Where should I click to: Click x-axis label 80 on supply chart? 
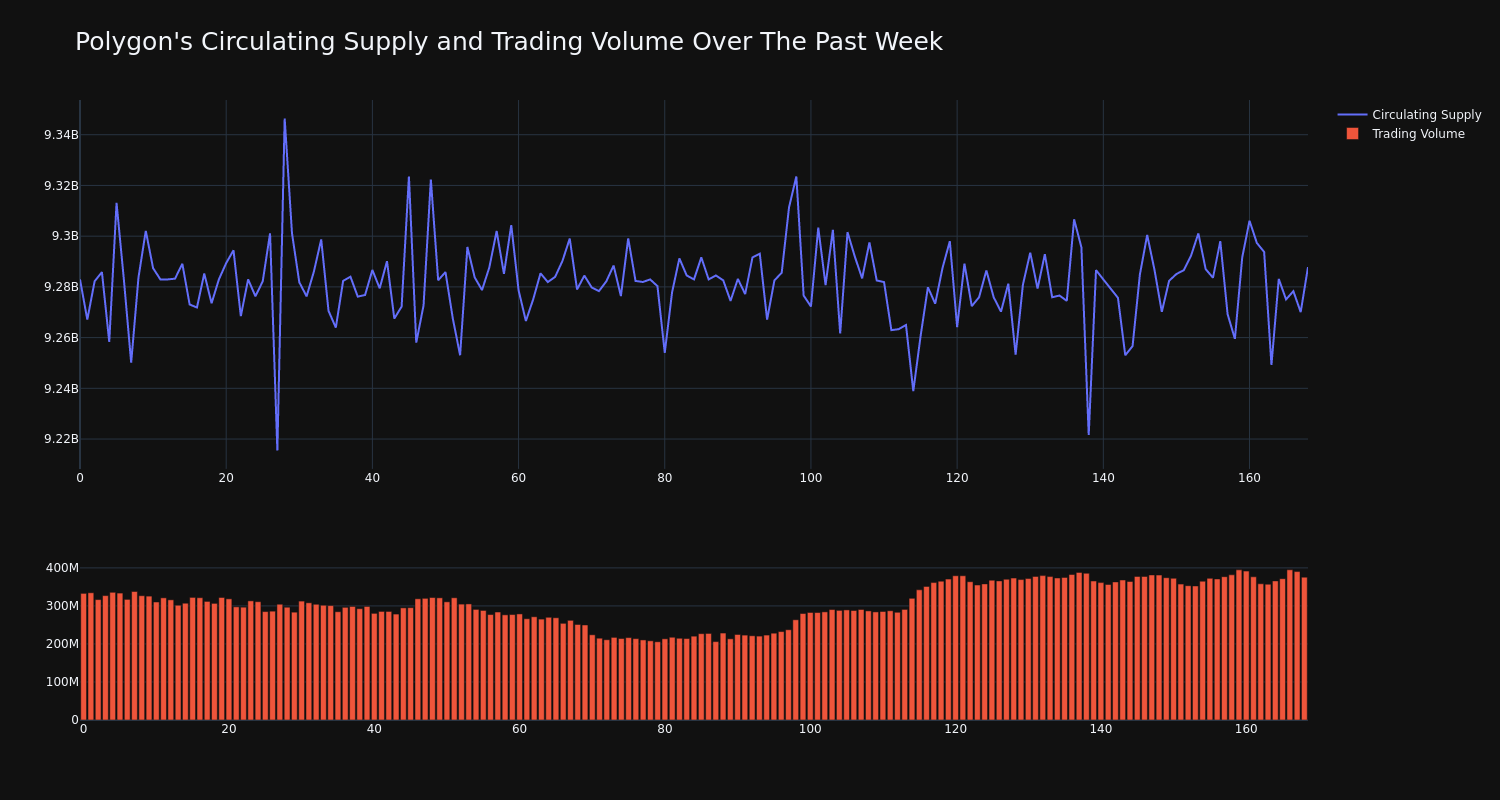[665, 478]
